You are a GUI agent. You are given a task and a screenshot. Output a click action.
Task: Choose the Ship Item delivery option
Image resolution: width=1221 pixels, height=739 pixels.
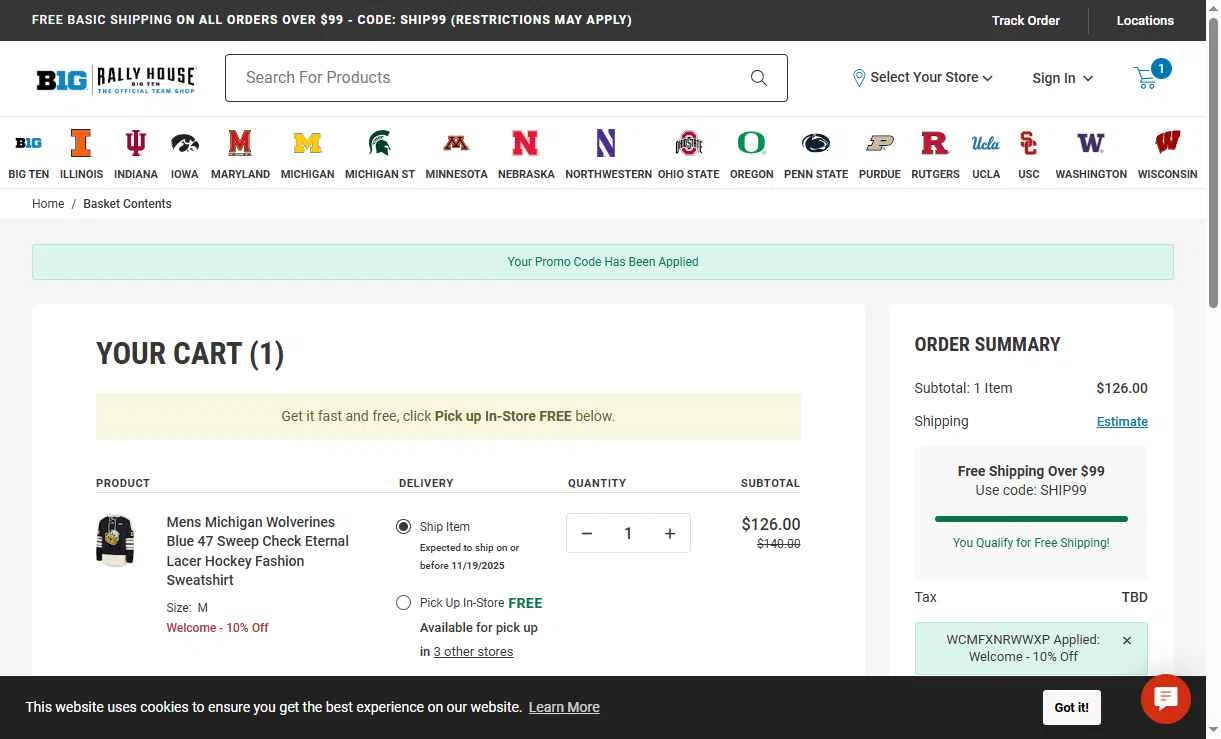403,527
